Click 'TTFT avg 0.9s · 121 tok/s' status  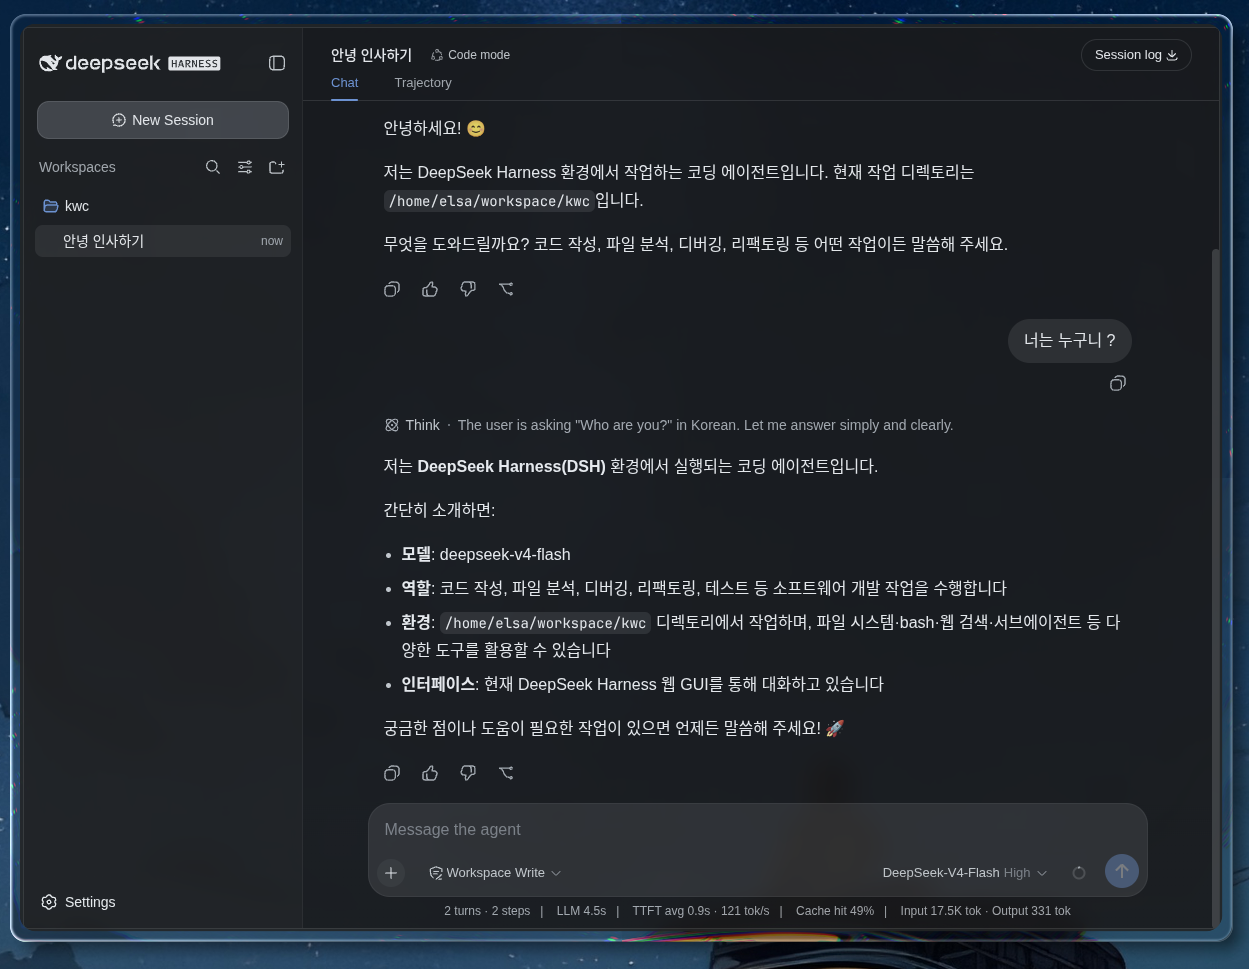tap(701, 911)
